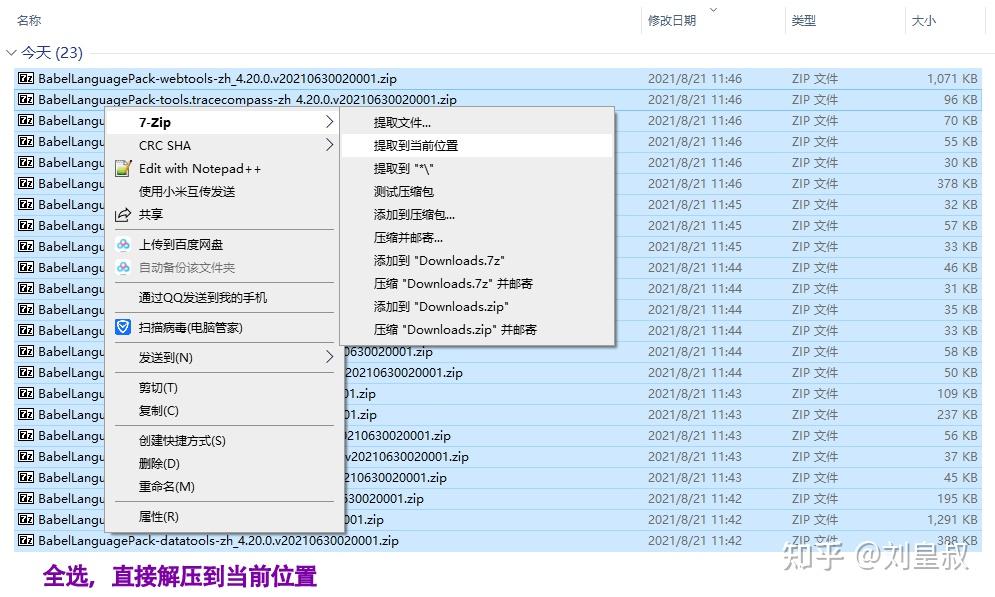The width and height of the screenshot is (995, 597).
Task: Click file name BabelLanguagePack-datatools-zh zip
Action: (x=218, y=541)
